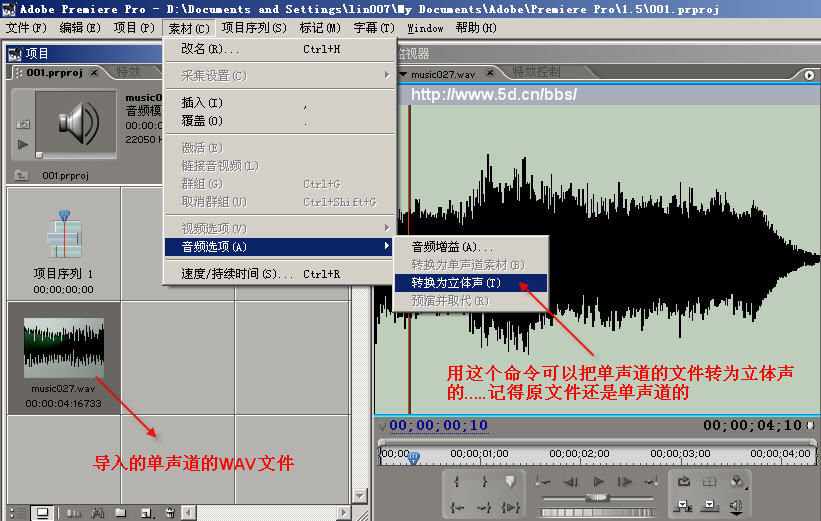
Task: Switch to the 特效 tab in project panel
Action: coord(128,72)
